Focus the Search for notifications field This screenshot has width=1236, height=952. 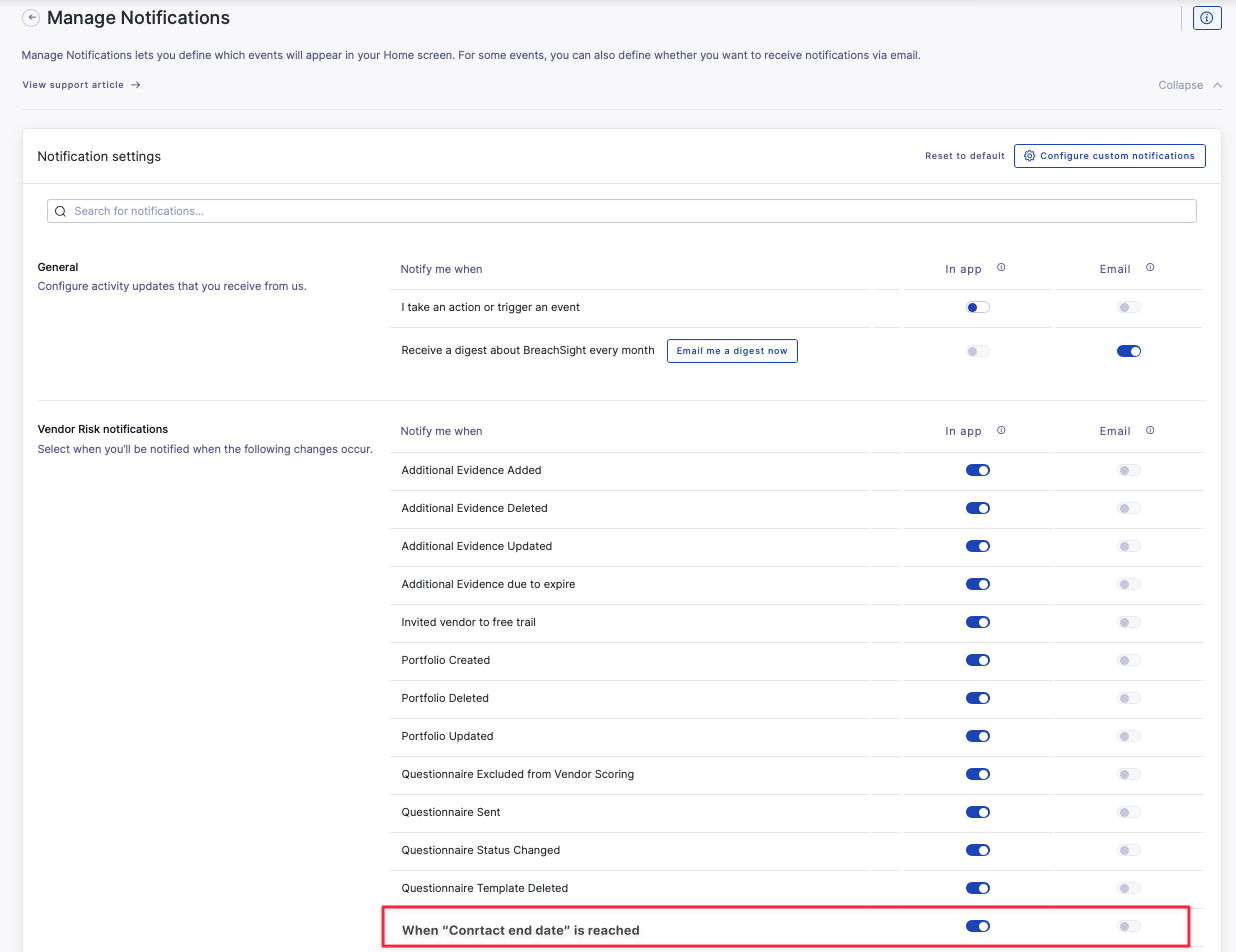[622, 211]
